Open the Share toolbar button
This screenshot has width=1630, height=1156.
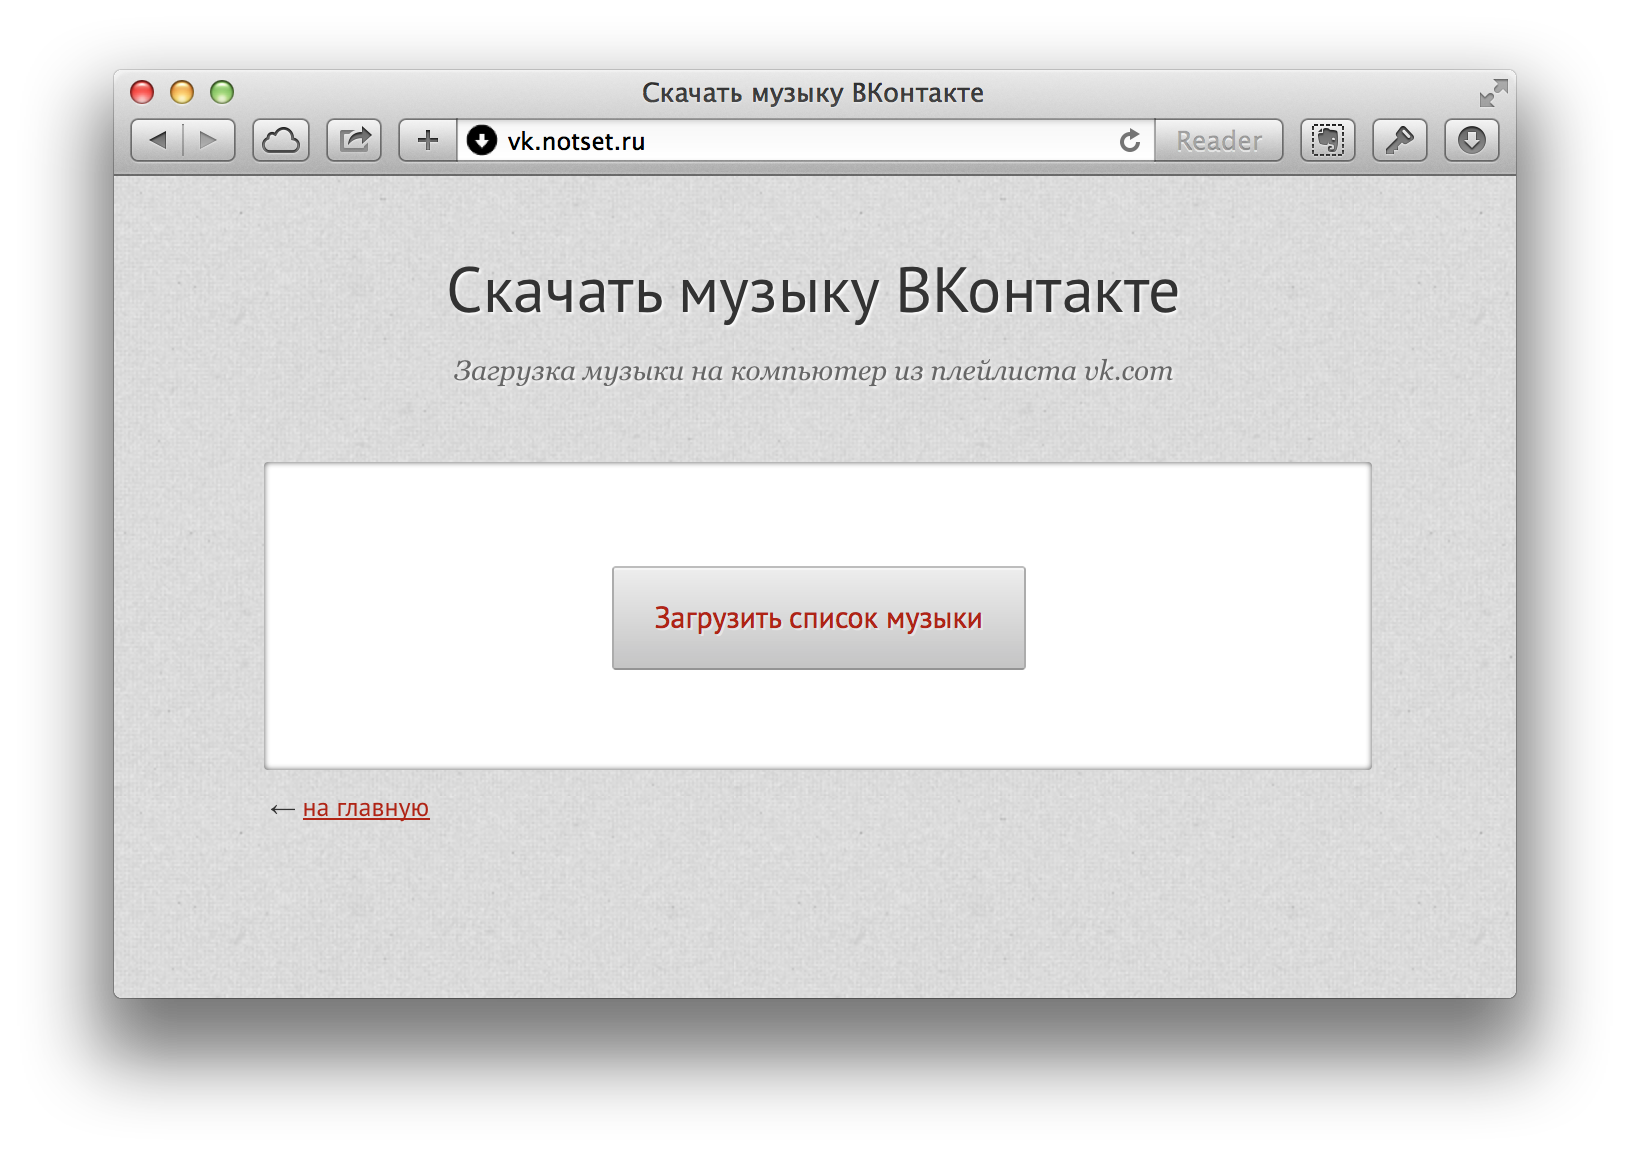tap(355, 140)
